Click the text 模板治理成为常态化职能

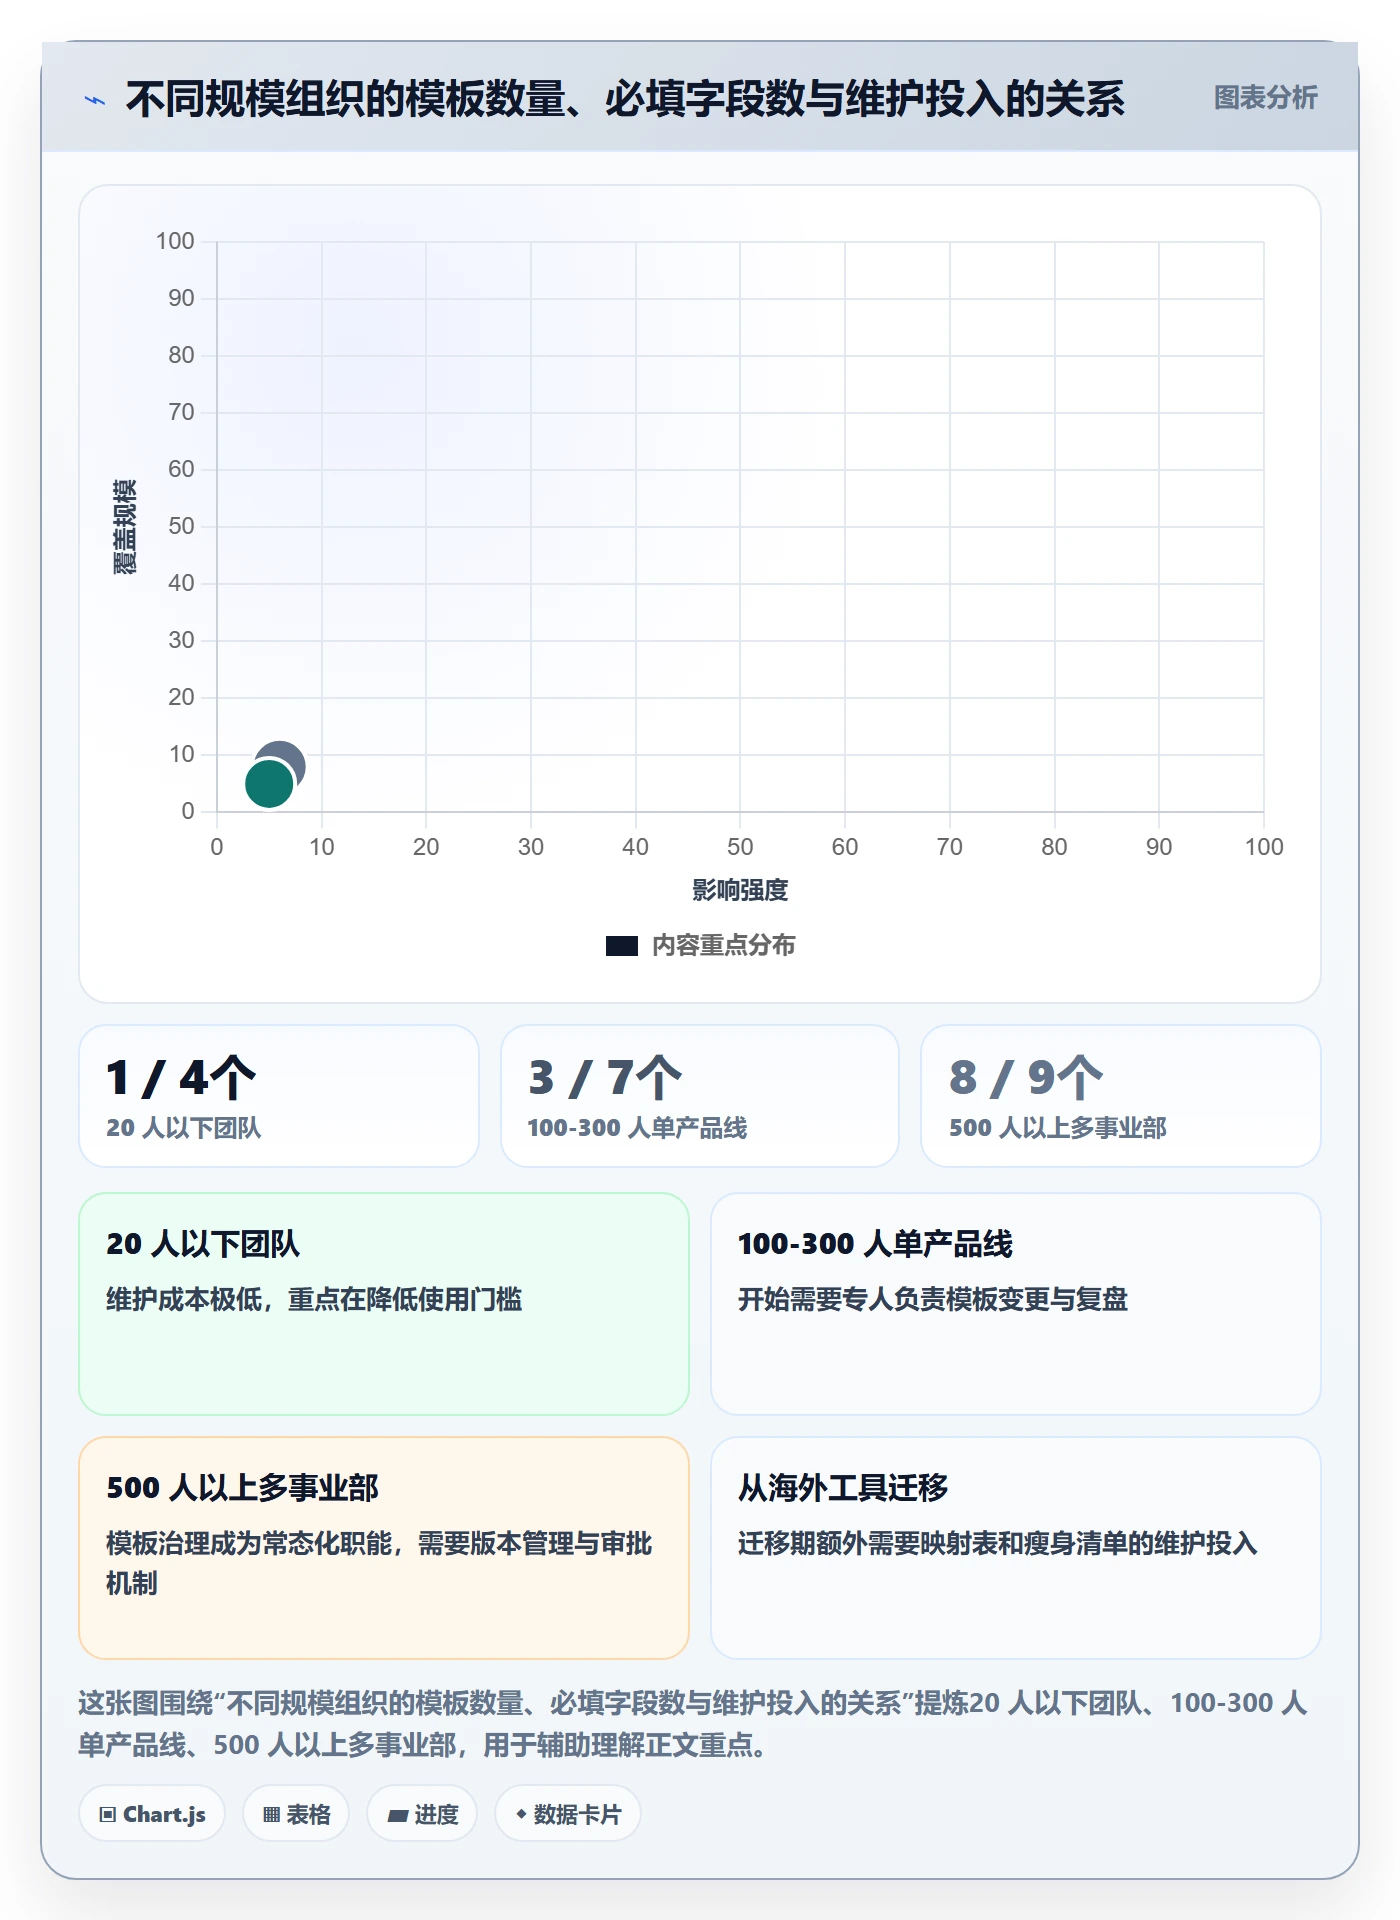249,1544
